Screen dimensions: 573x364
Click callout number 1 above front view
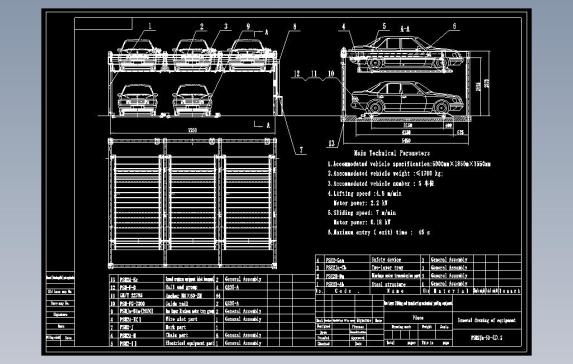pyautogui.click(x=149, y=26)
